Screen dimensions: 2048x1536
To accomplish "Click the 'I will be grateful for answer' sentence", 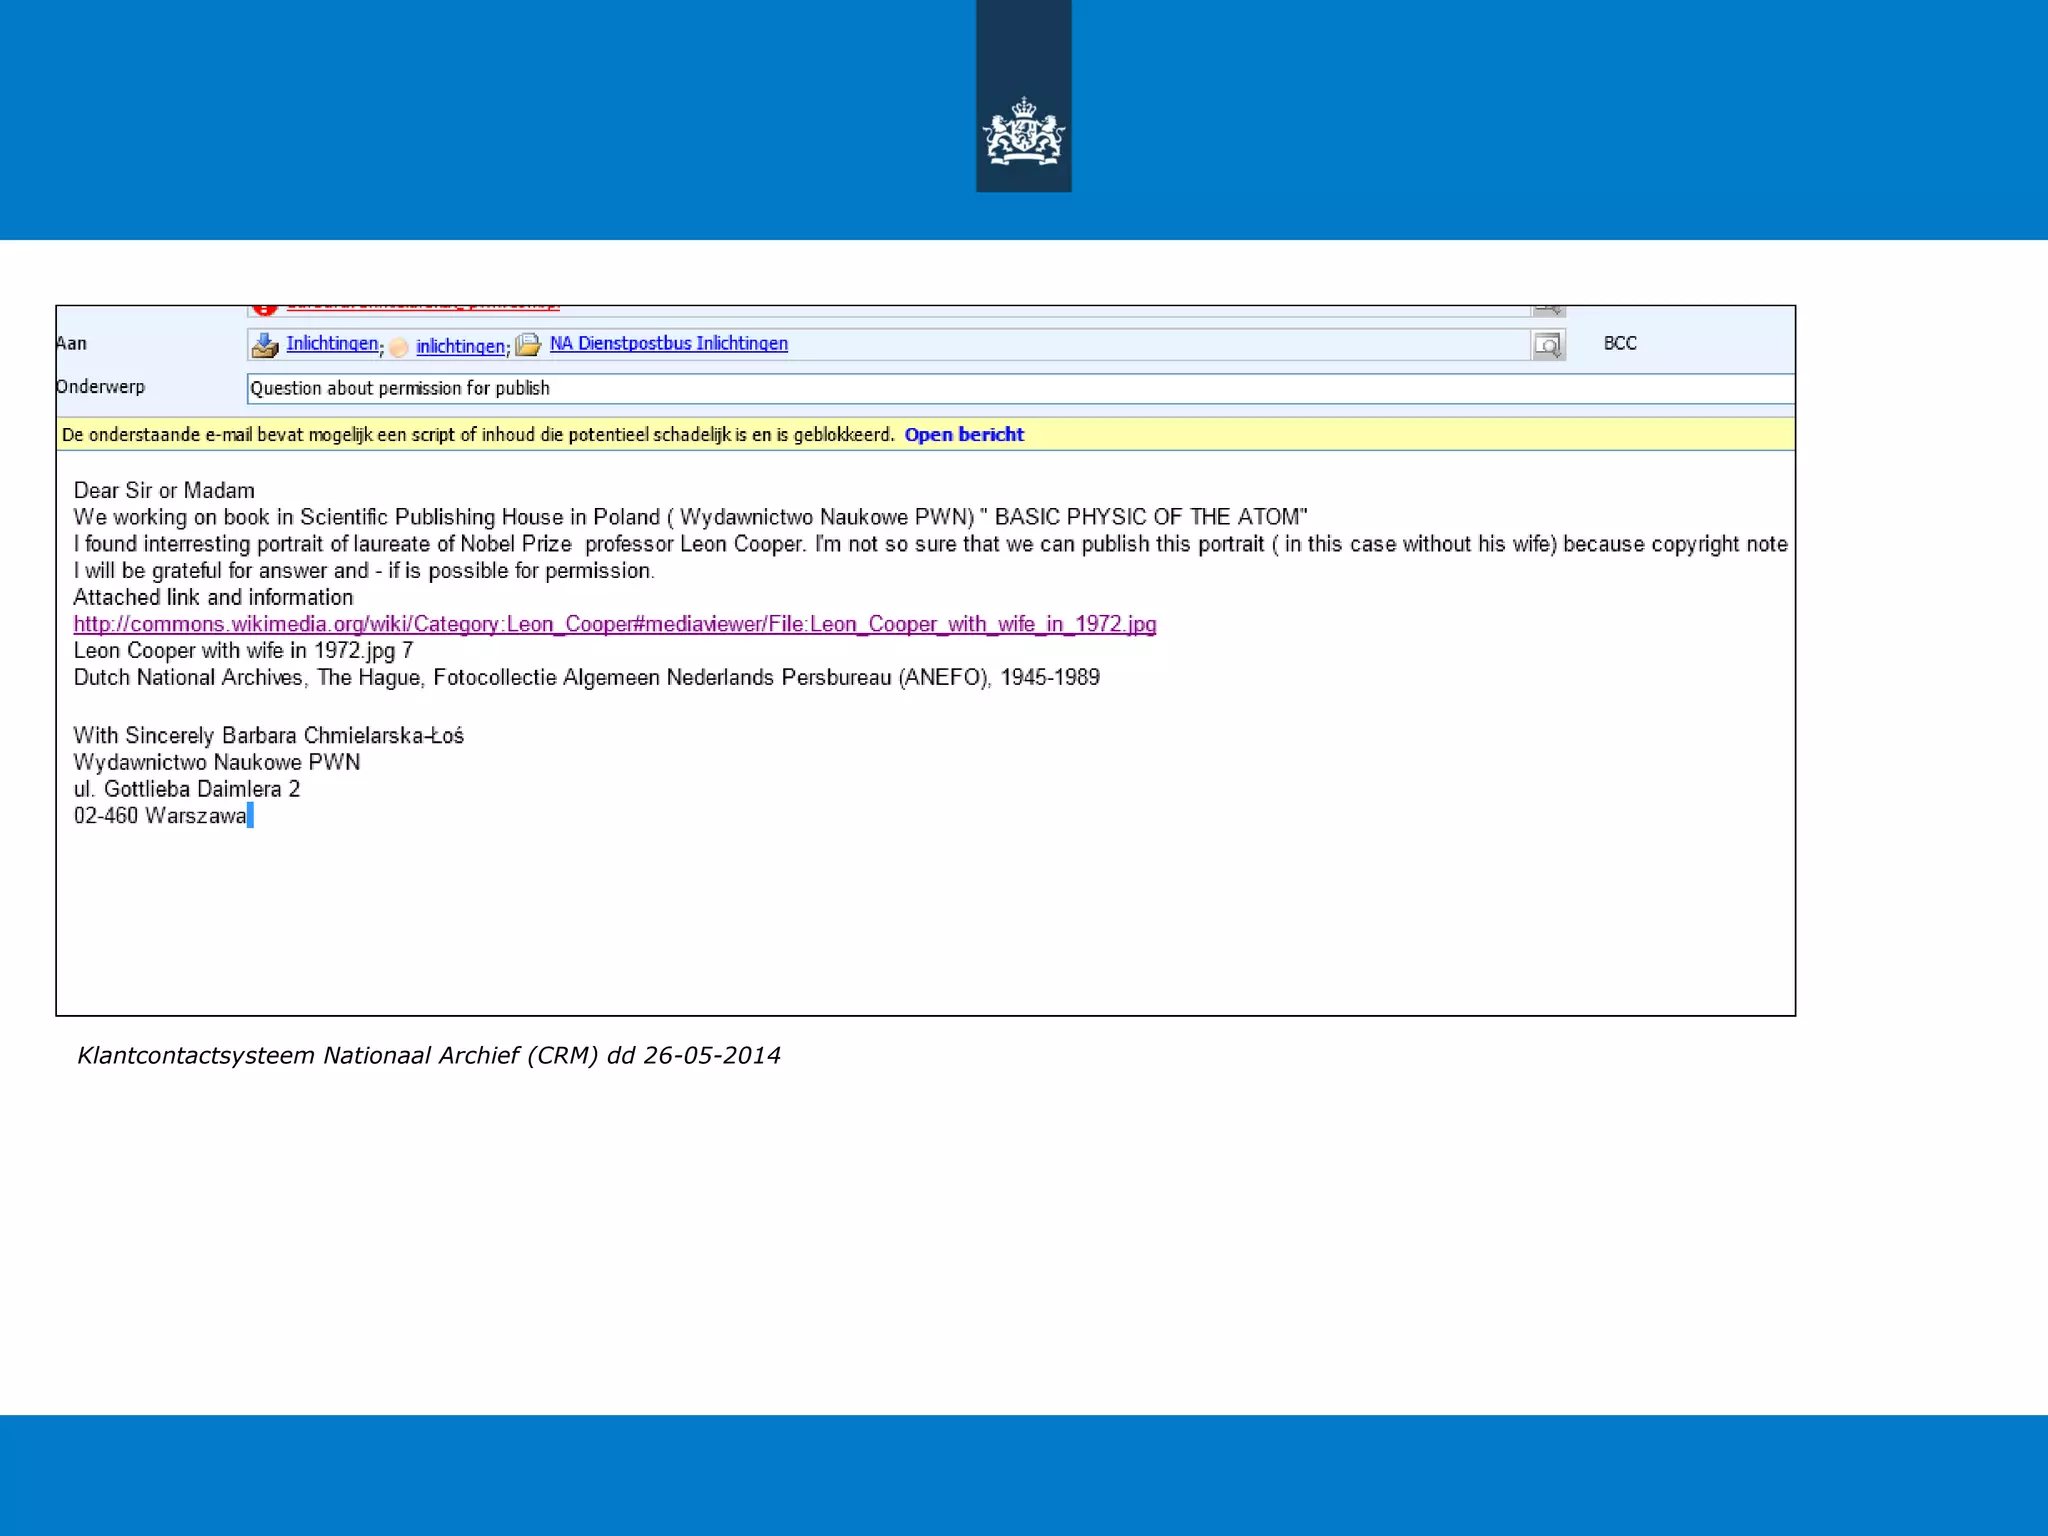I will point(364,570).
